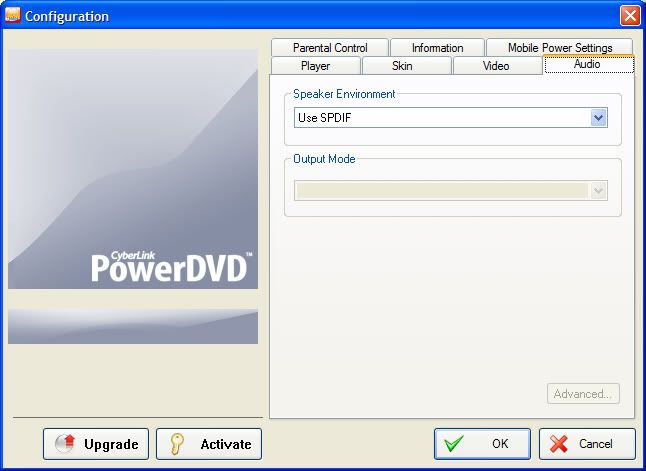Switch to the Video tab
646x471 pixels.
point(497,66)
